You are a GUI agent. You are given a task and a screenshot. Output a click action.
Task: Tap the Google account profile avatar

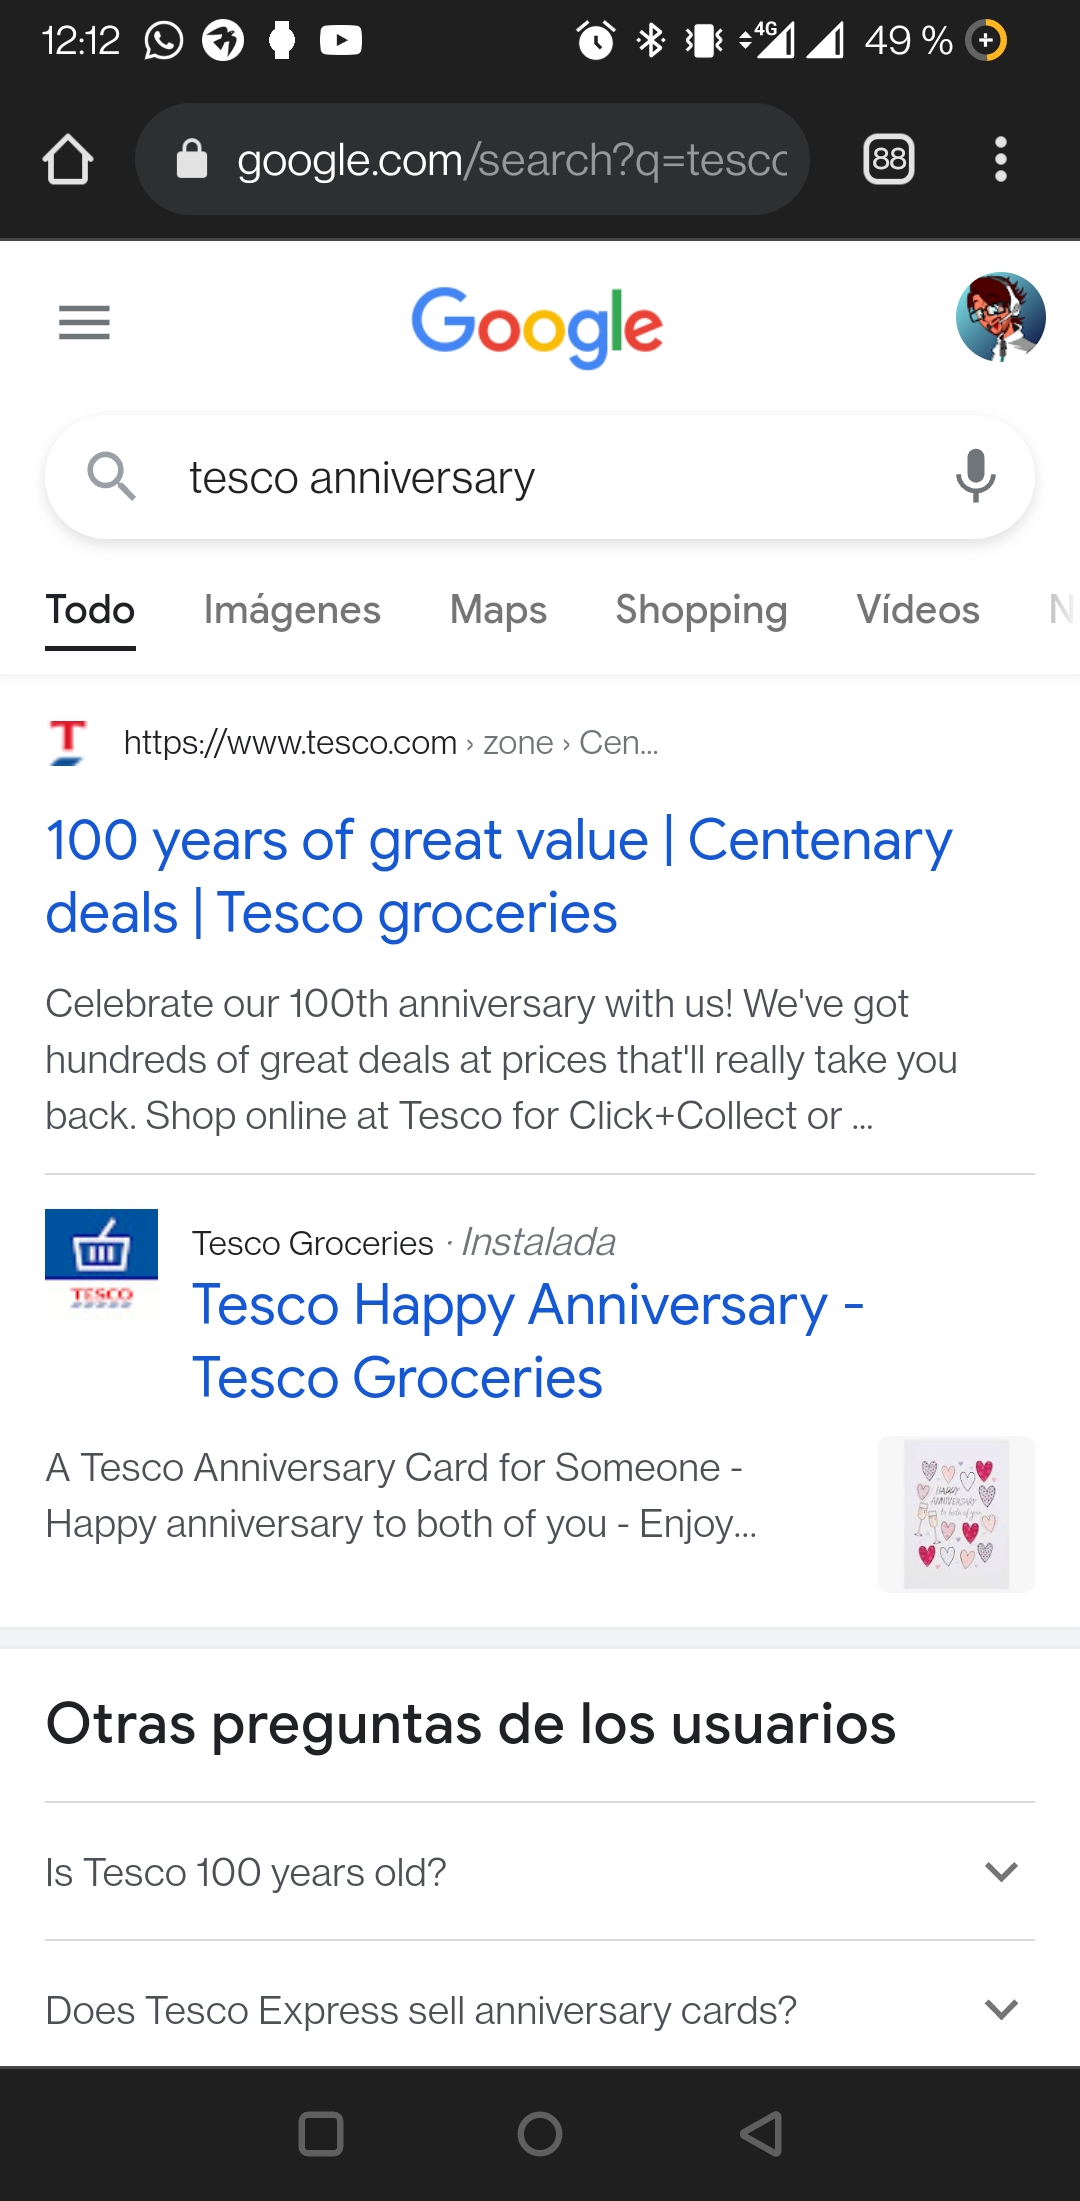coord(1000,317)
